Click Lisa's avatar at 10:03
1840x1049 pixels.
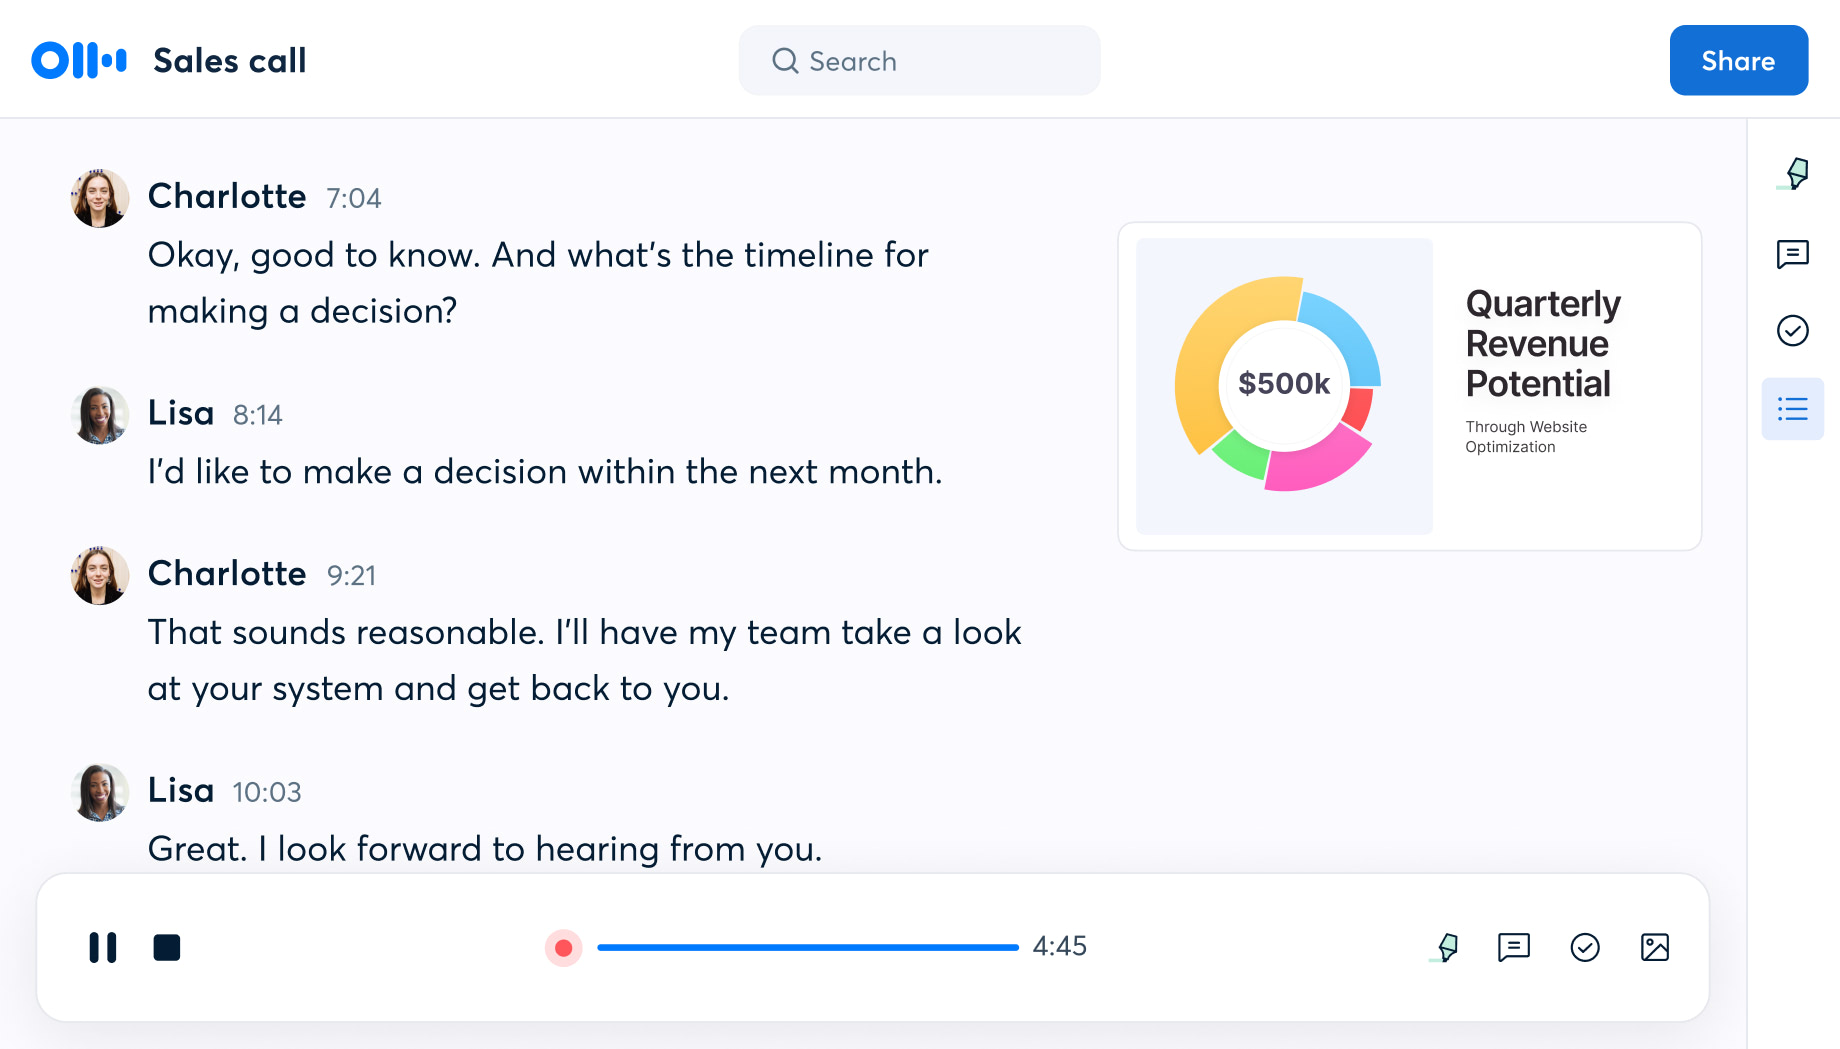click(x=100, y=792)
